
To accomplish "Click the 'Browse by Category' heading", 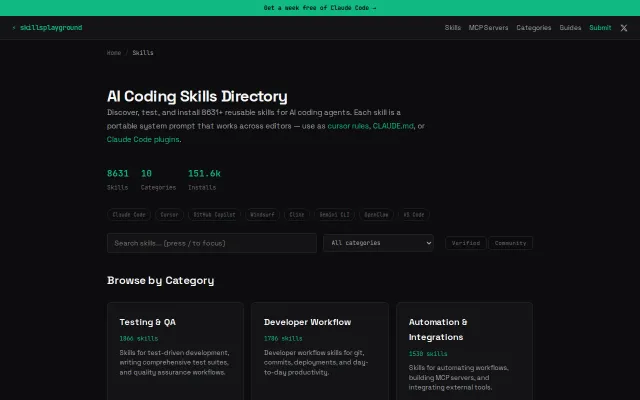I will point(160,280).
